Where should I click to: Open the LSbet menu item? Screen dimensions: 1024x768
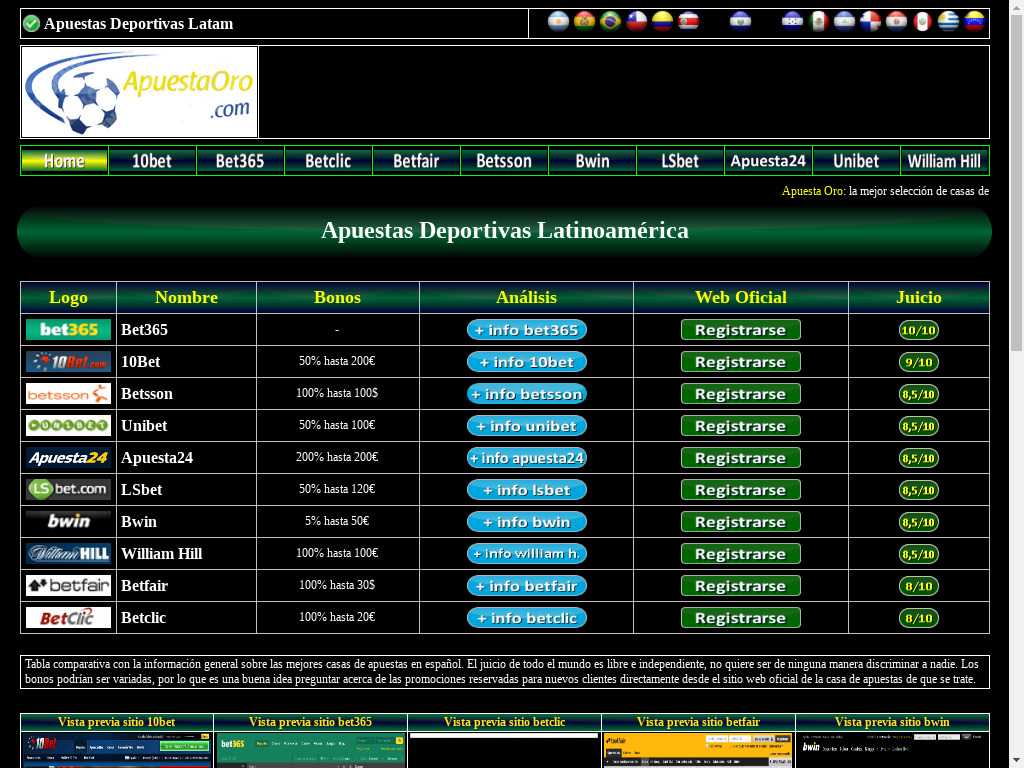[680, 161]
